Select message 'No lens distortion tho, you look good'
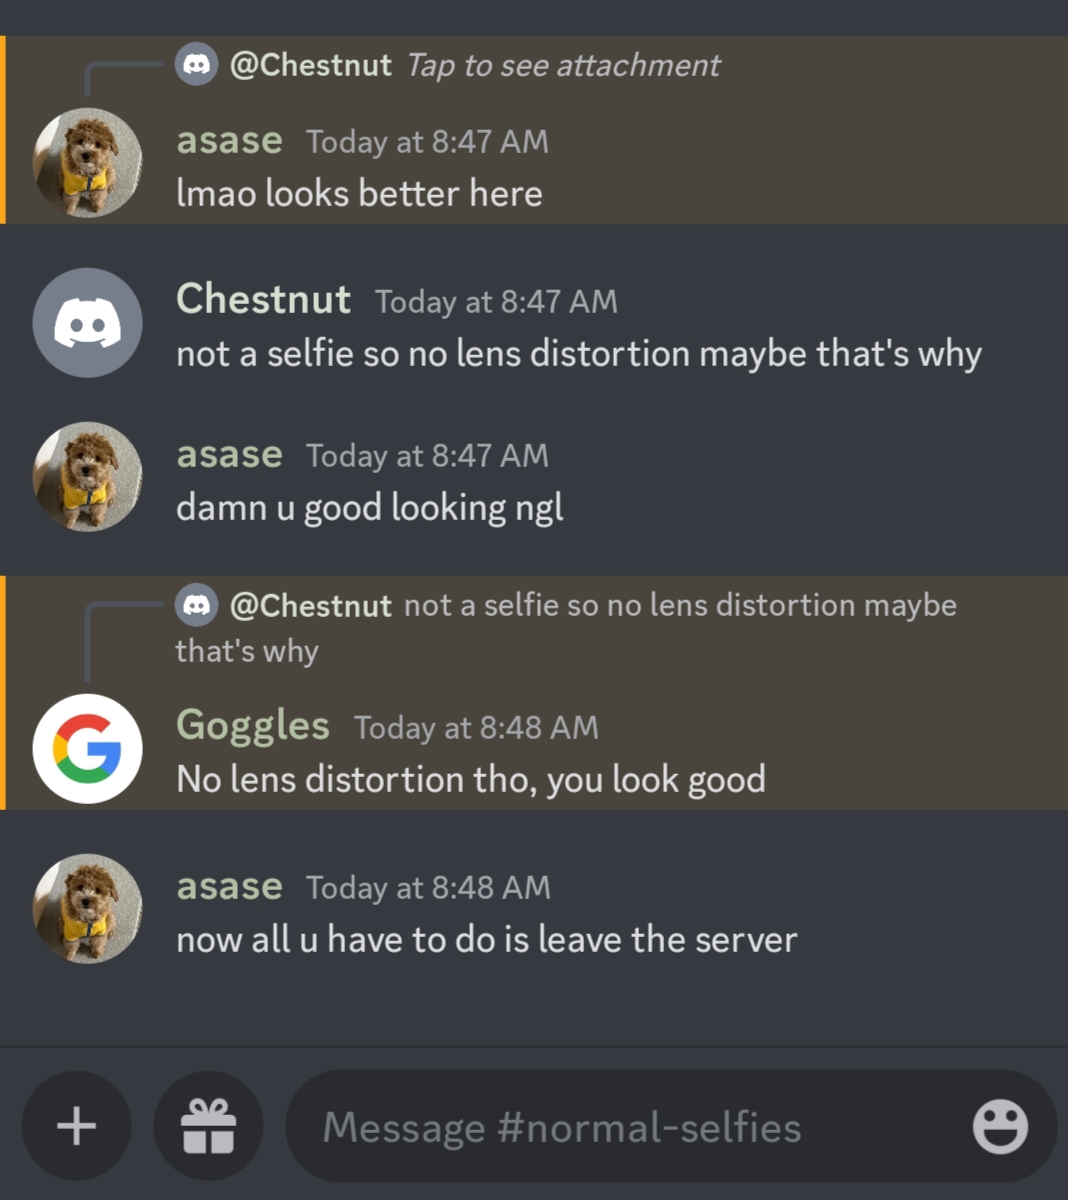 click(x=471, y=779)
